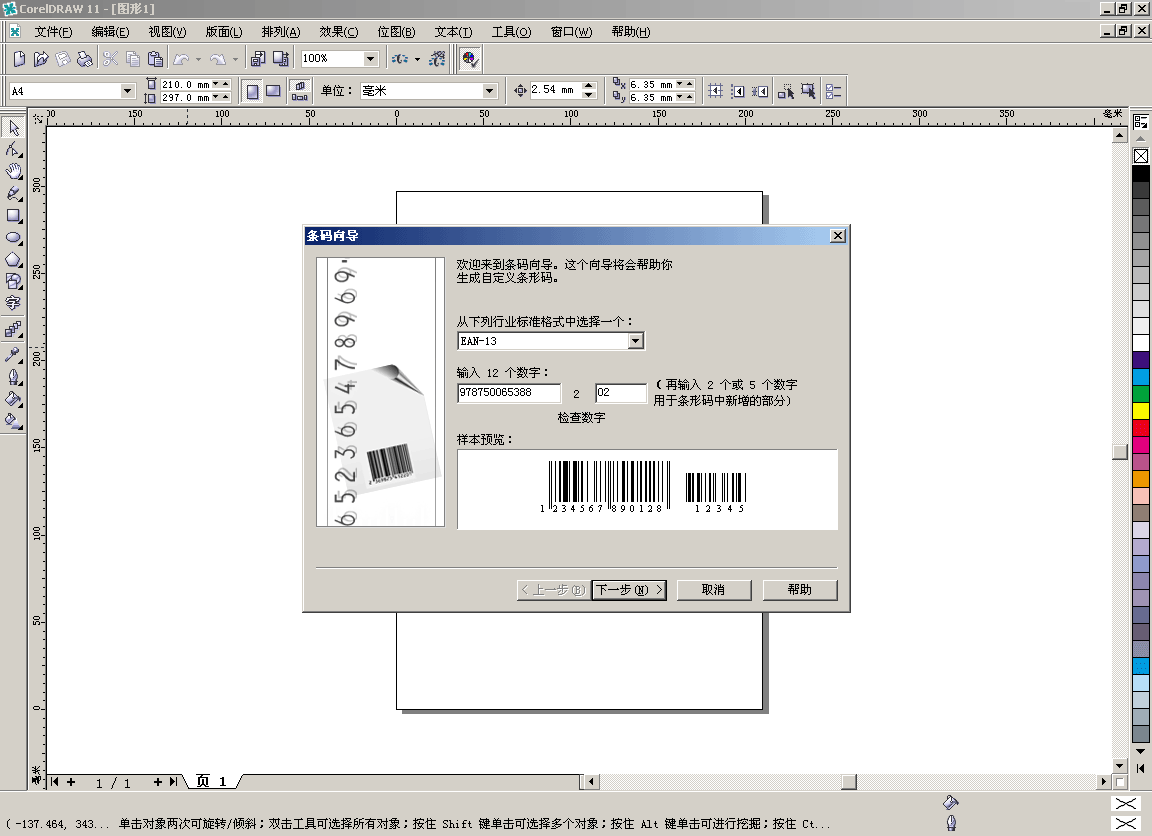Click the no-color X swatch in palette
The width and height of the screenshot is (1152, 836).
[x=1140, y=156]
